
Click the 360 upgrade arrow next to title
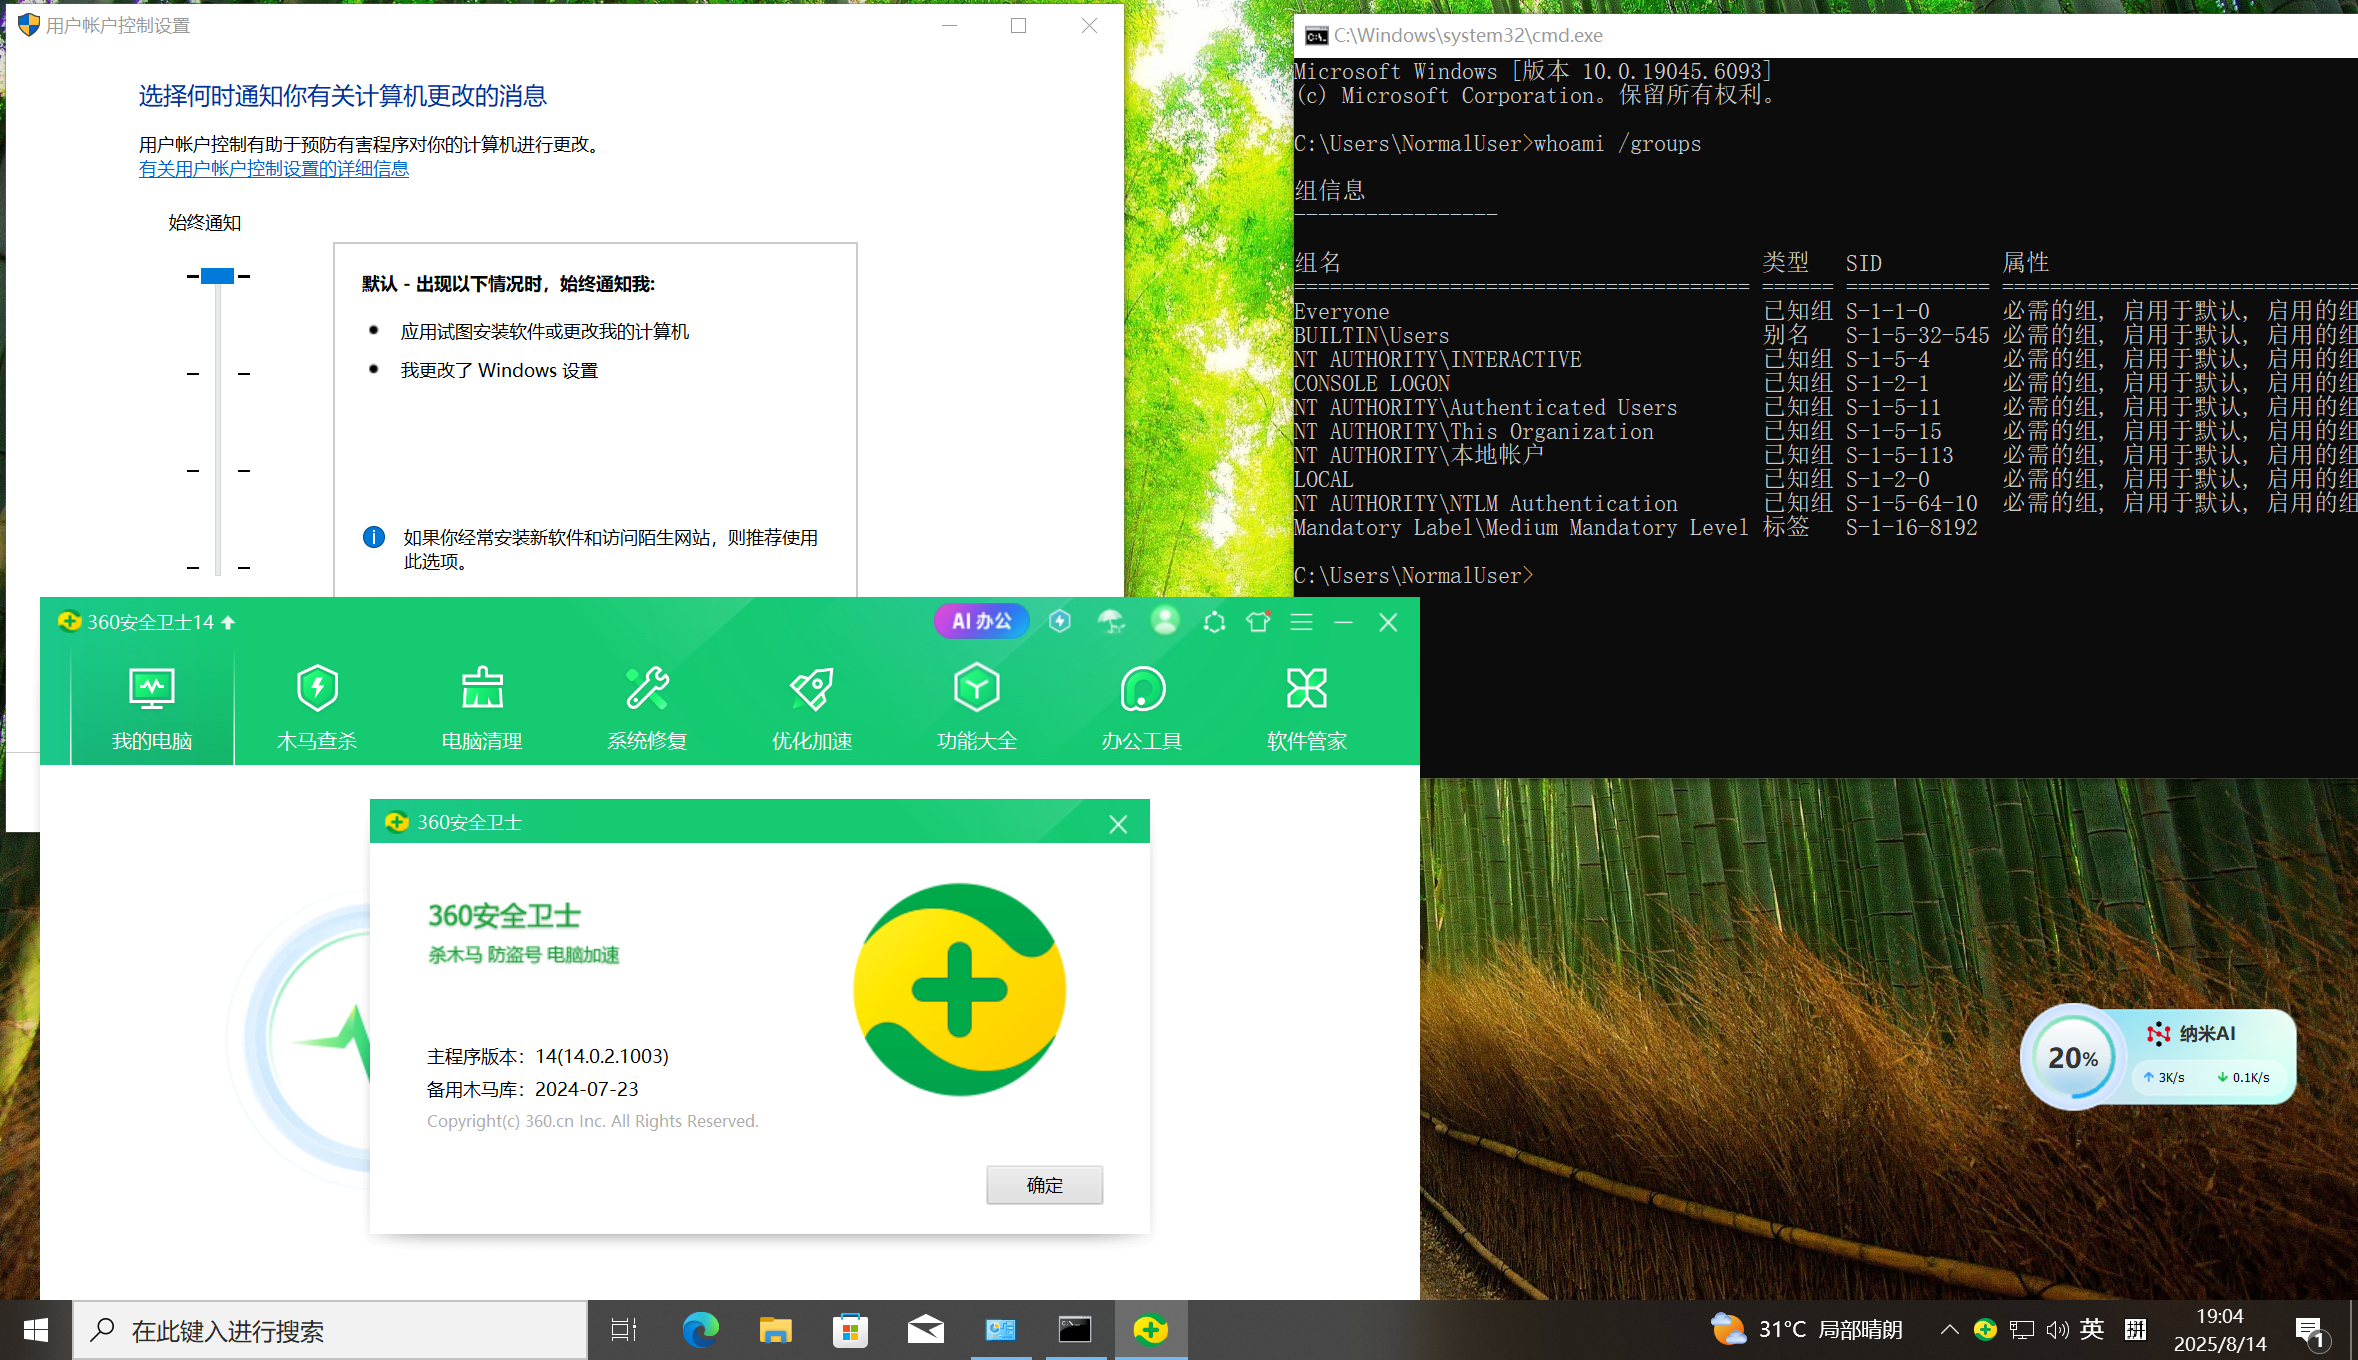pyautogui.click(x=228, y=622)
